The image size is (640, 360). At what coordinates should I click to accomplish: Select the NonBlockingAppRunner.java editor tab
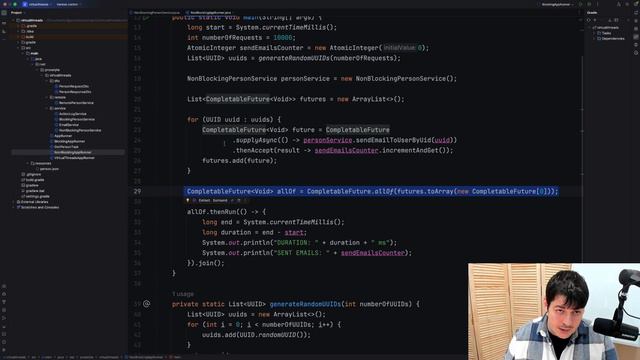tap(210, 13)
